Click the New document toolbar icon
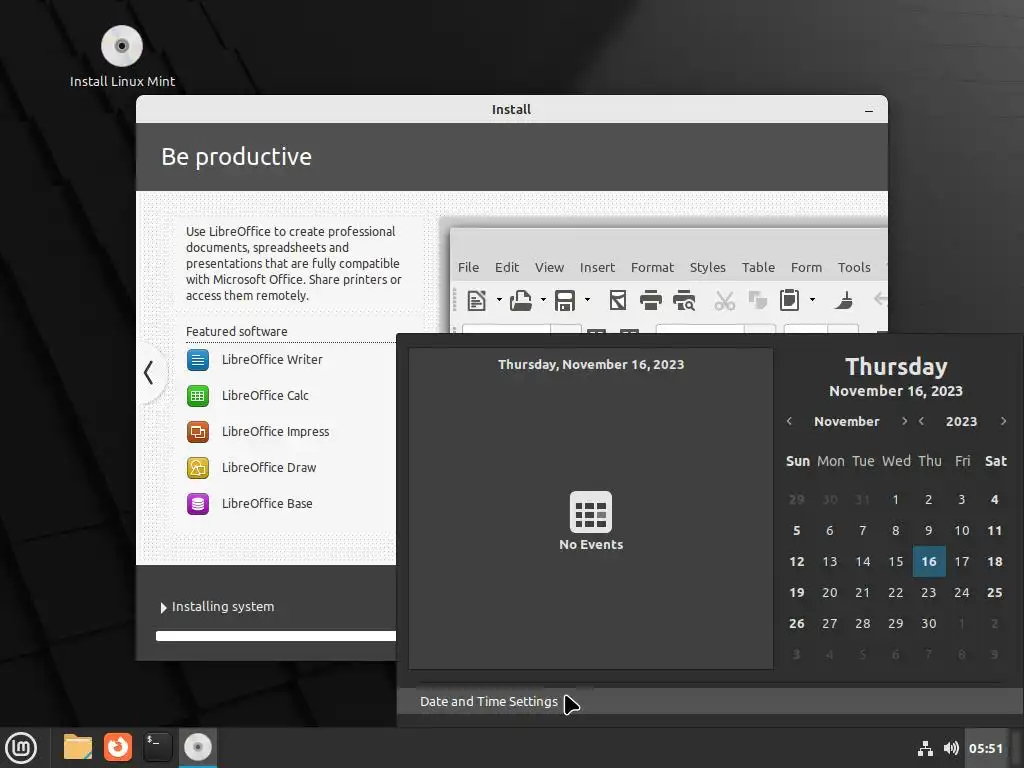The height and width of the screenshot is (768, 1024). tap(476, 300)
